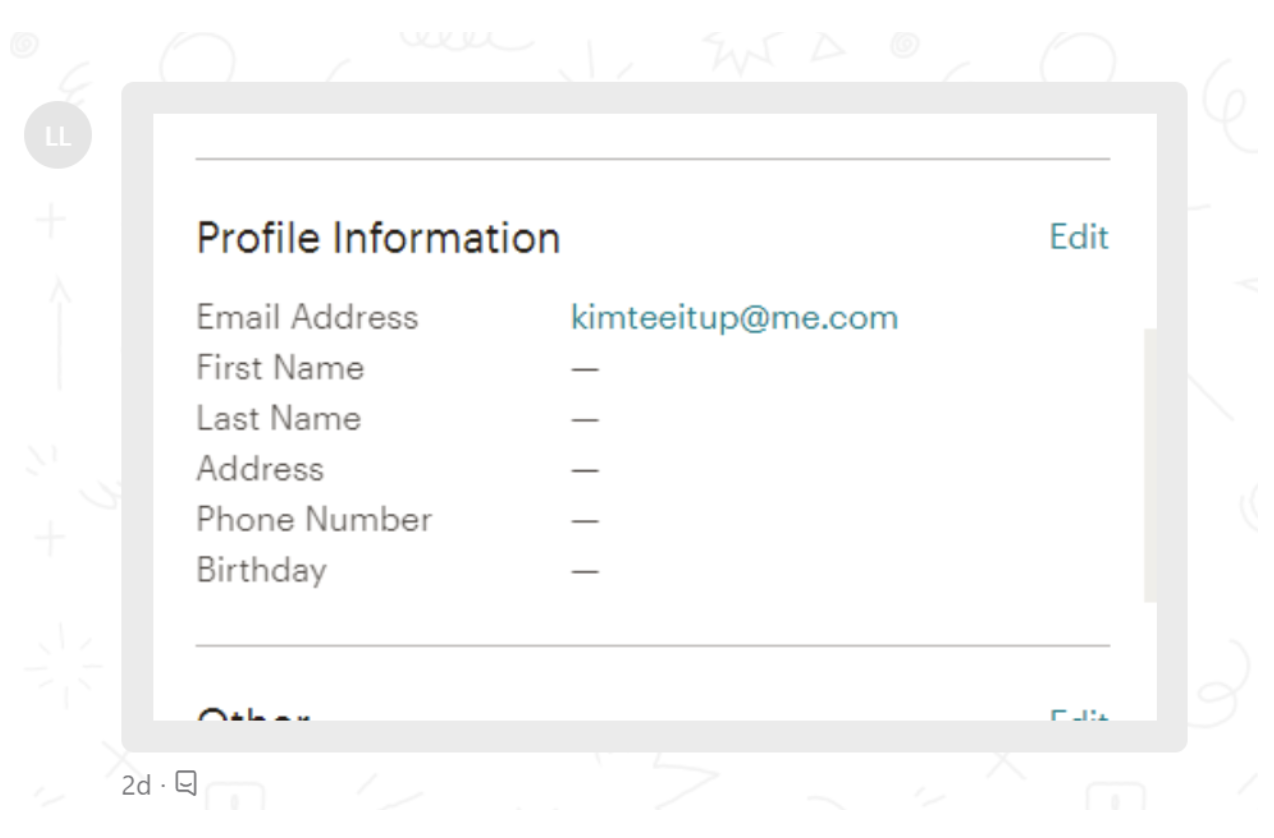Click the 2d timestamp
The height and width of the screenshot is (838, 1274).
coord(134,786)
